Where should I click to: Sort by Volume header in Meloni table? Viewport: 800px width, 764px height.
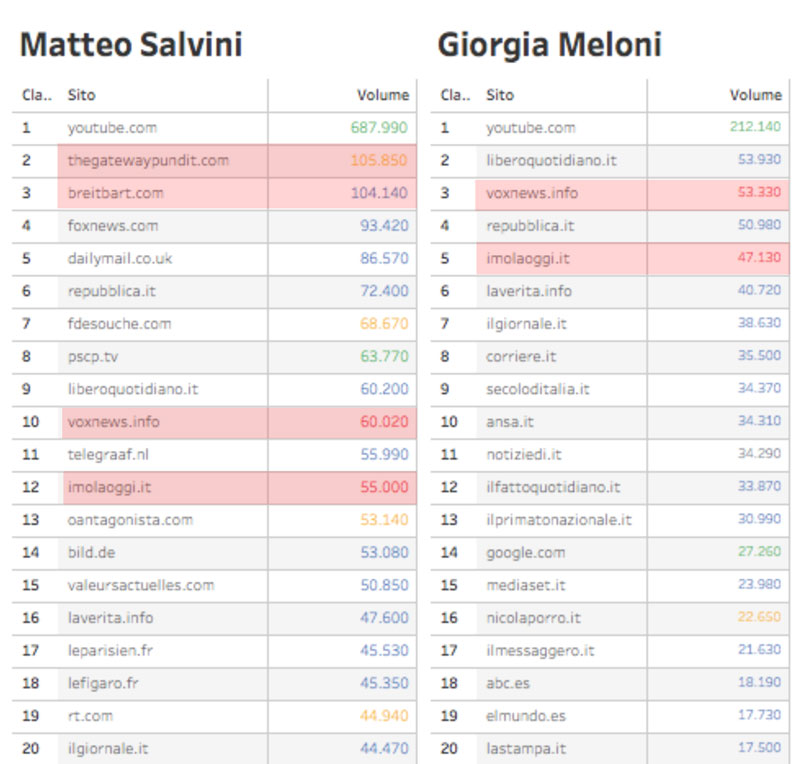click(x=755, y=95)
